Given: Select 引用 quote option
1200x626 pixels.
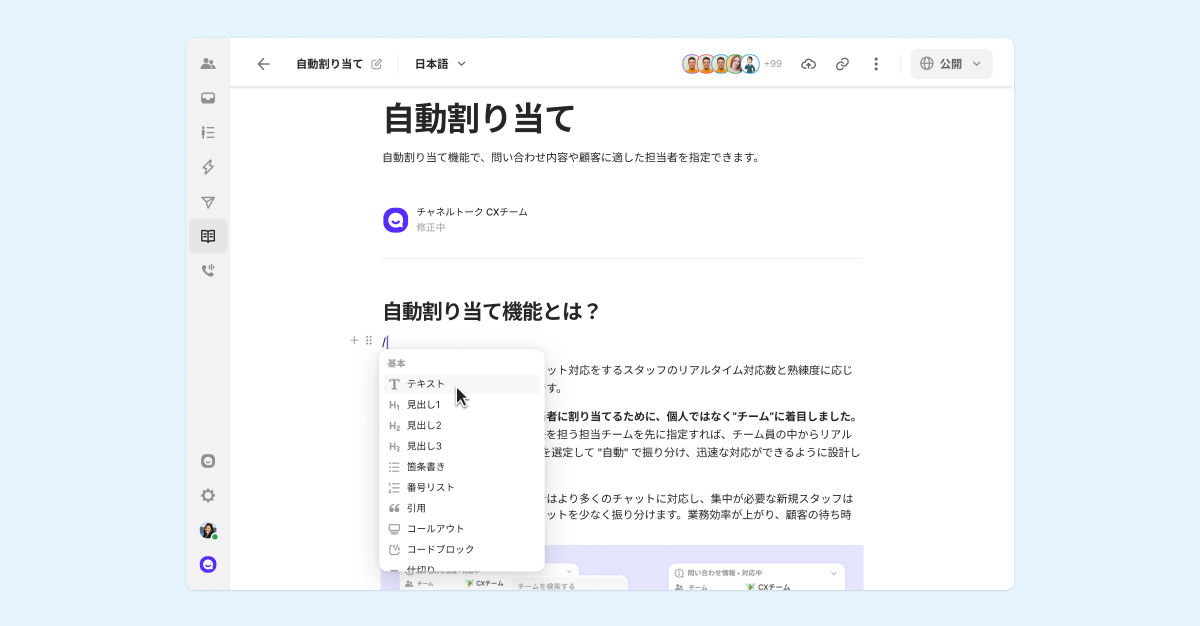Looking at the screenshot, I should tap(462, 508).
